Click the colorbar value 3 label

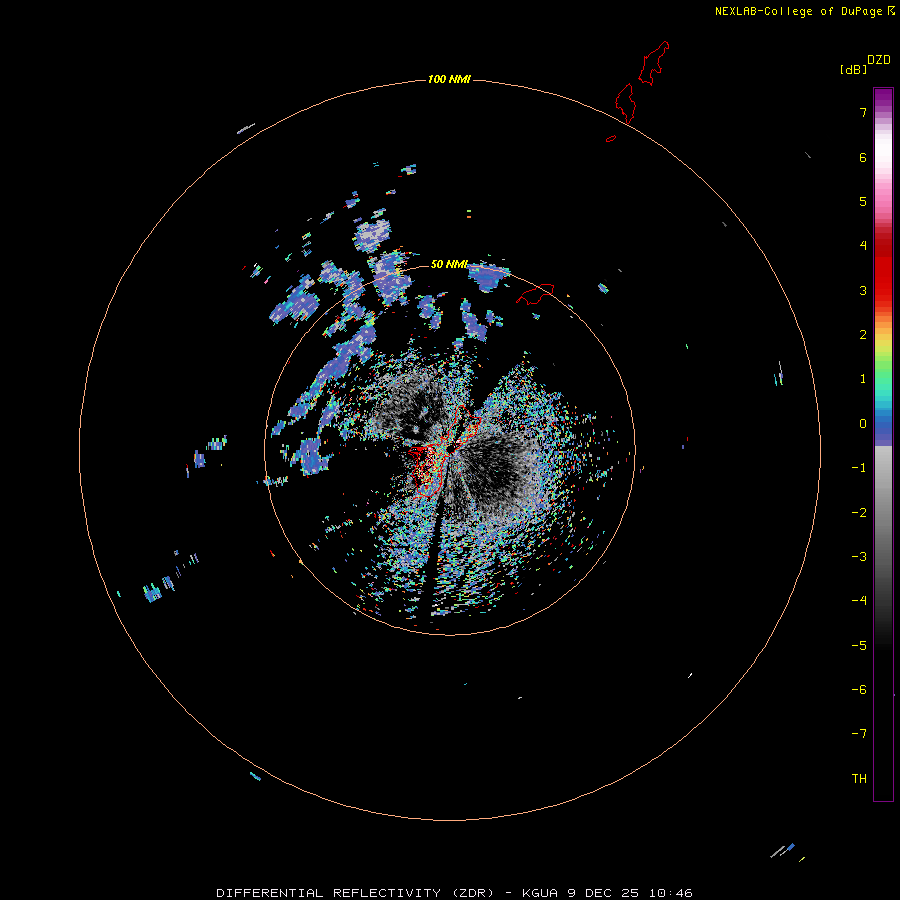tap(863, 290)
